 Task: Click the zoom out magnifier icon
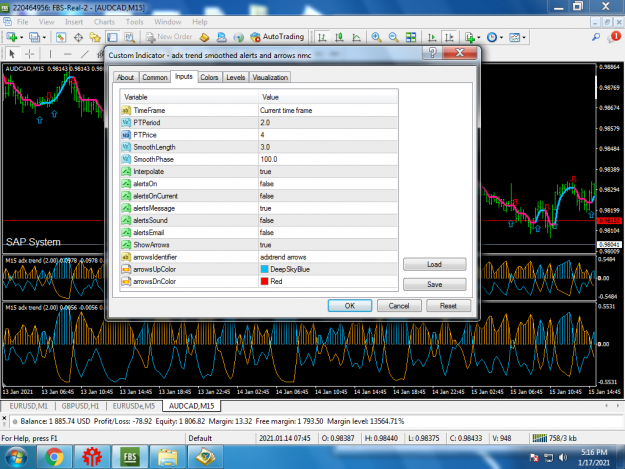click(393, 37)
